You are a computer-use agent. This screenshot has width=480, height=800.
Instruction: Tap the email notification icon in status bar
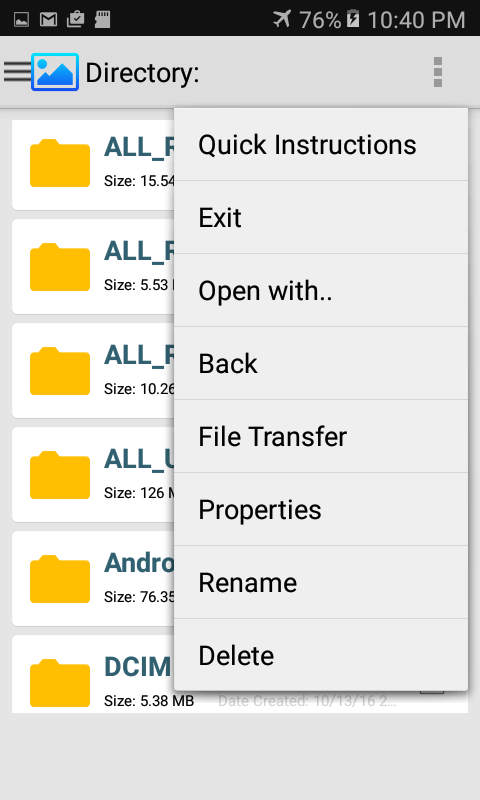[x=48, y=19]
